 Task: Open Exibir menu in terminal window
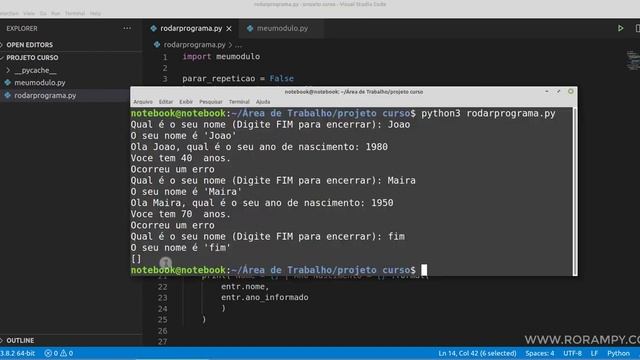pos(186,102)
